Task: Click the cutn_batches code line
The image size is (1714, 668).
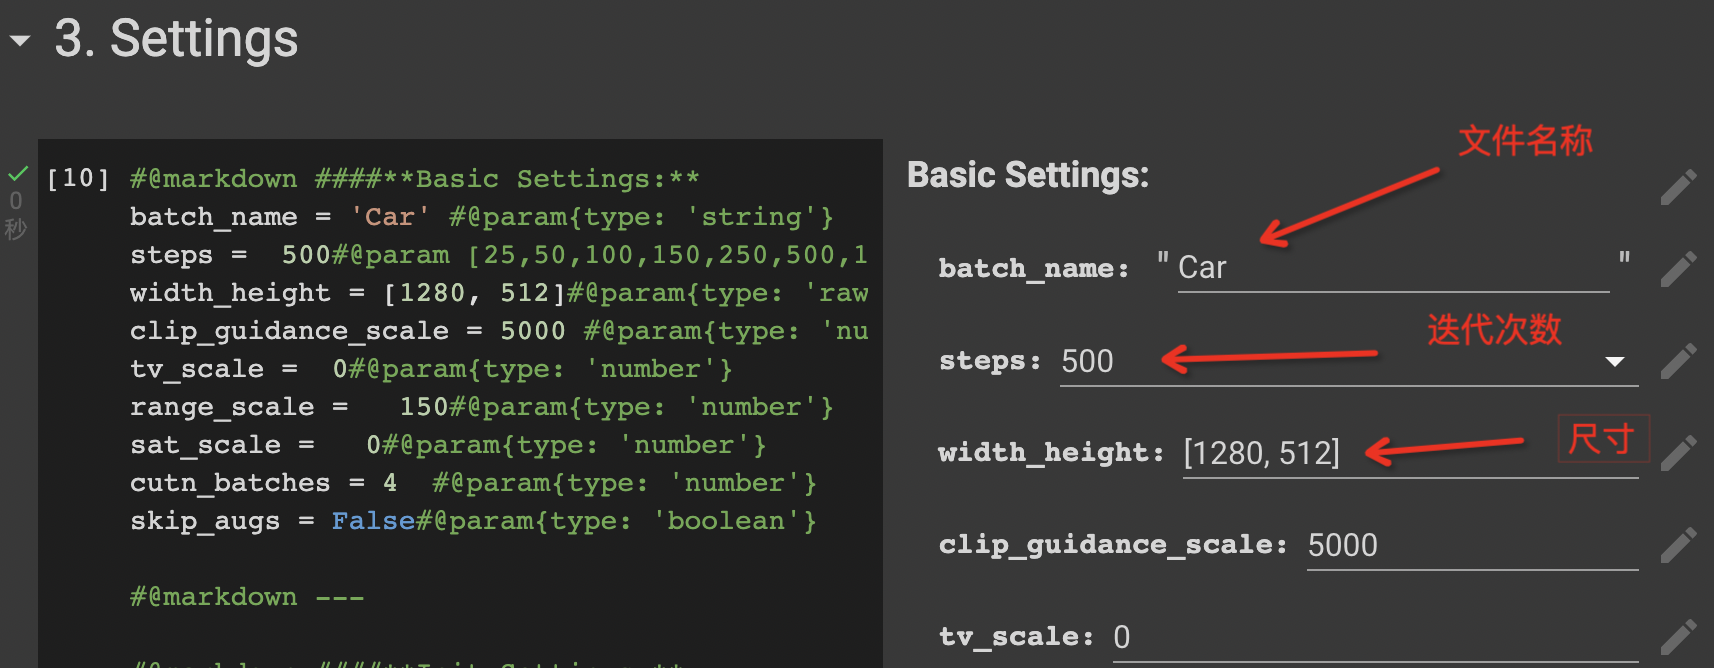Action: click(472, 483)
